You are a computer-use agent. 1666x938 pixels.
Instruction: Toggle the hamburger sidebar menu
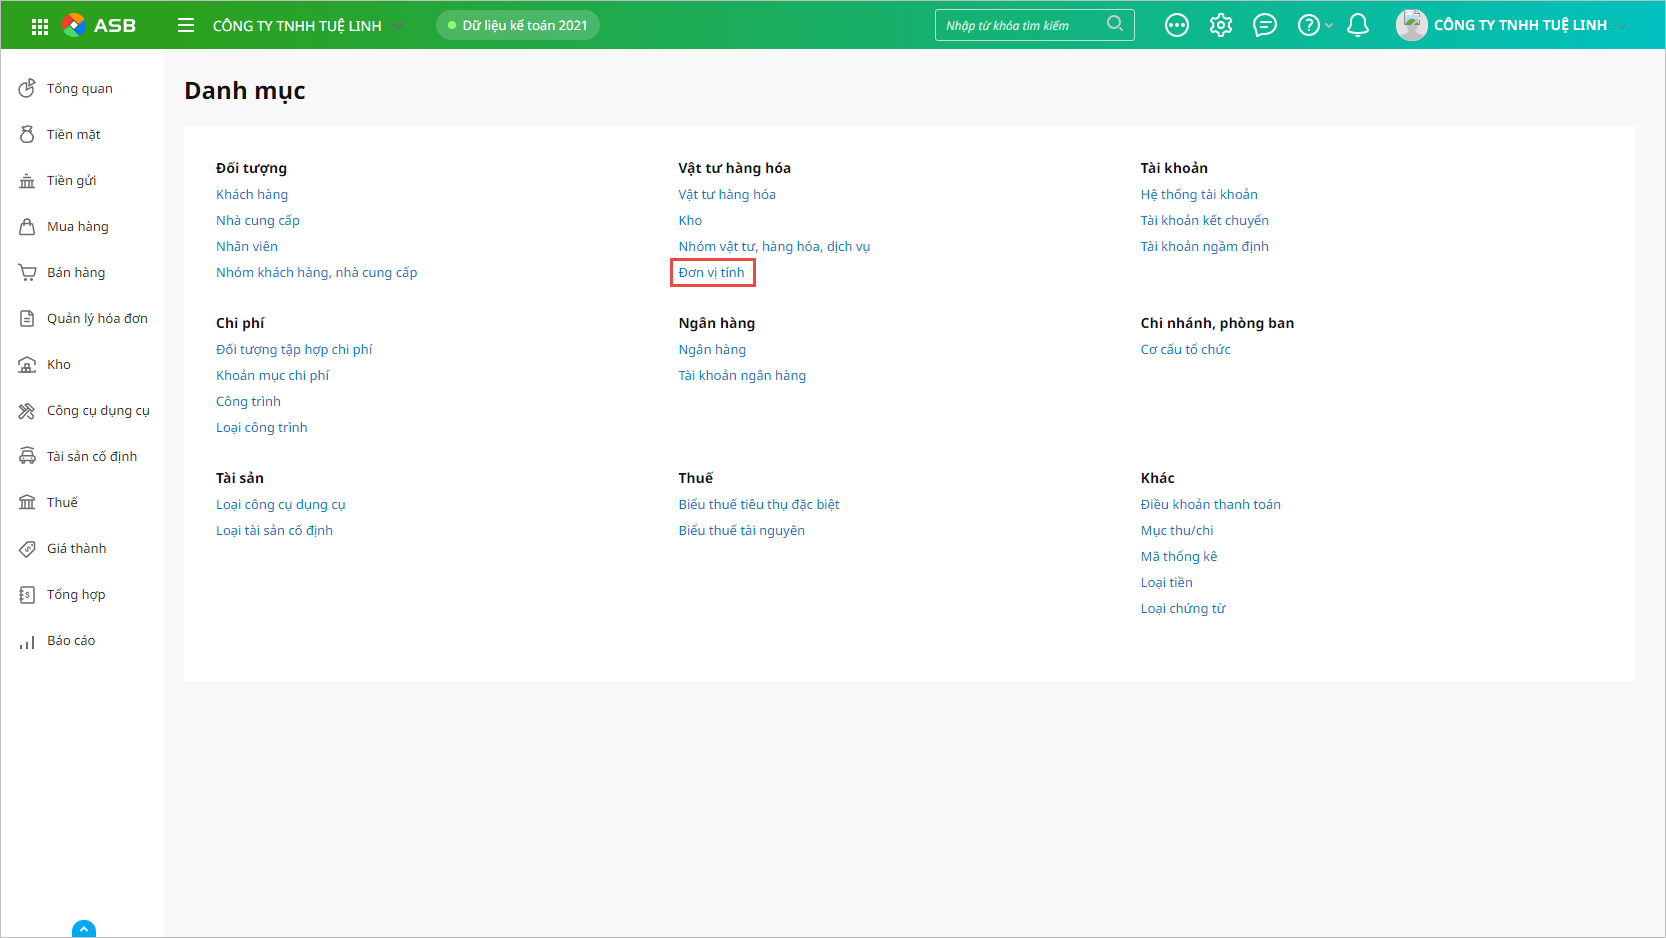186,25
